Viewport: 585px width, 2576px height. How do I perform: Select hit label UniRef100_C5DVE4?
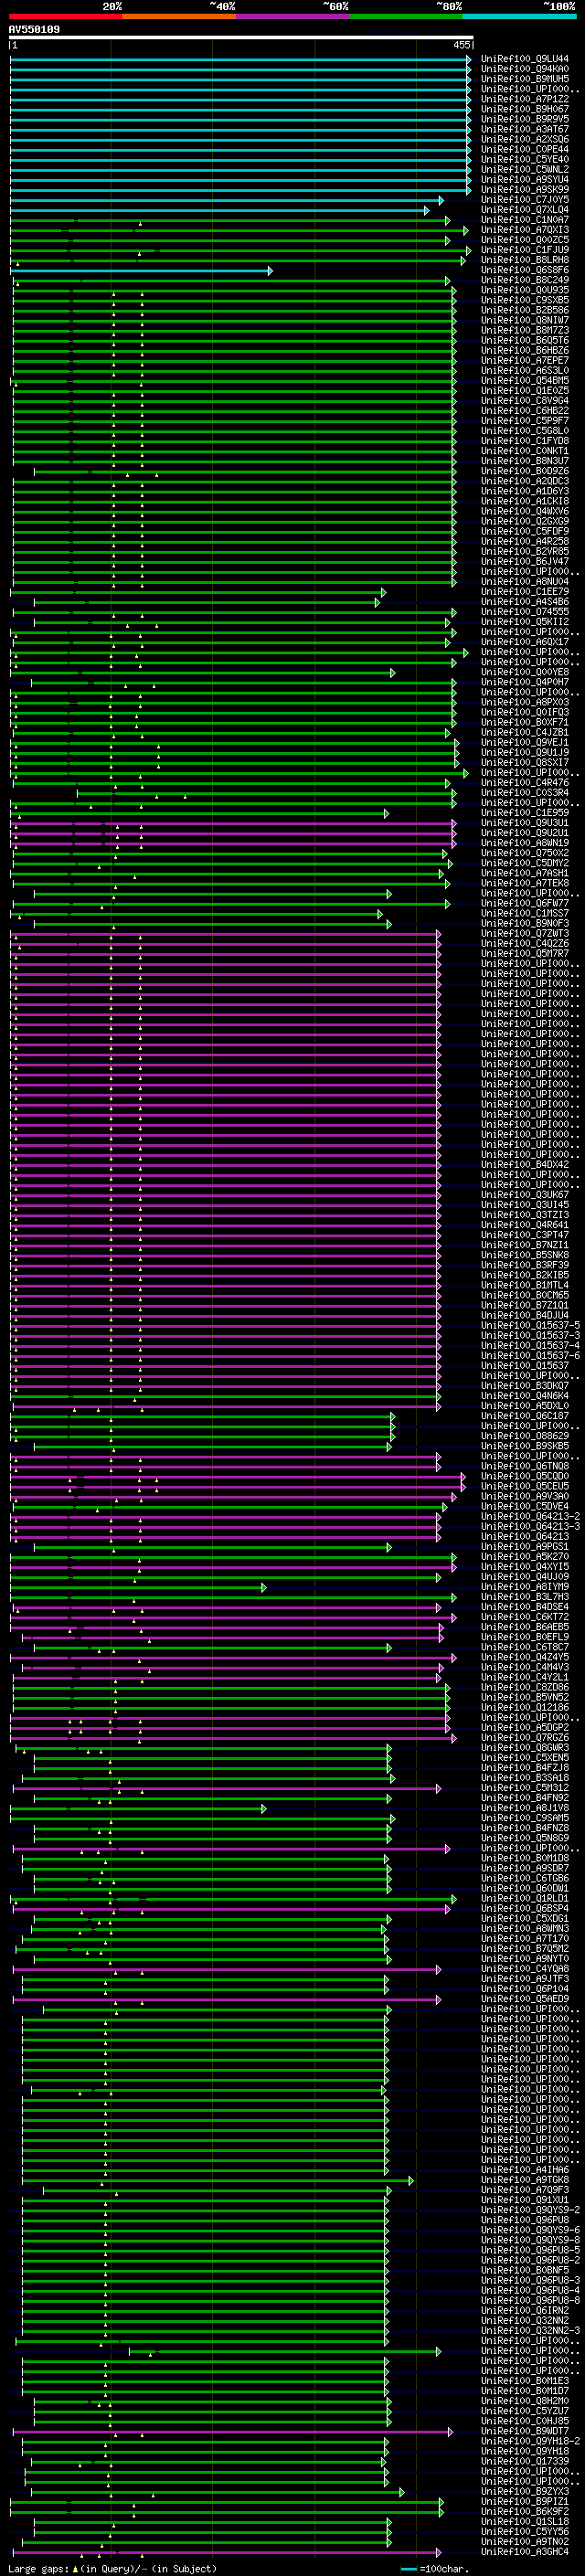525,1506
